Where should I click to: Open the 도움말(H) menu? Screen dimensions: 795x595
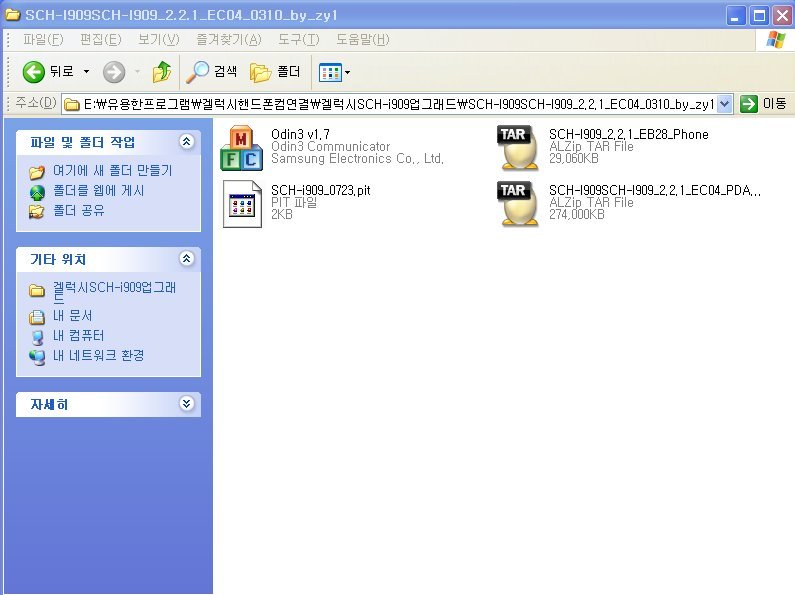[363, 40]
